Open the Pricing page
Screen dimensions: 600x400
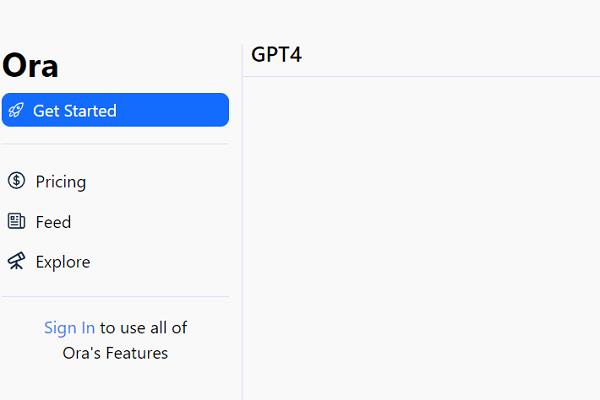click(60, 181)
